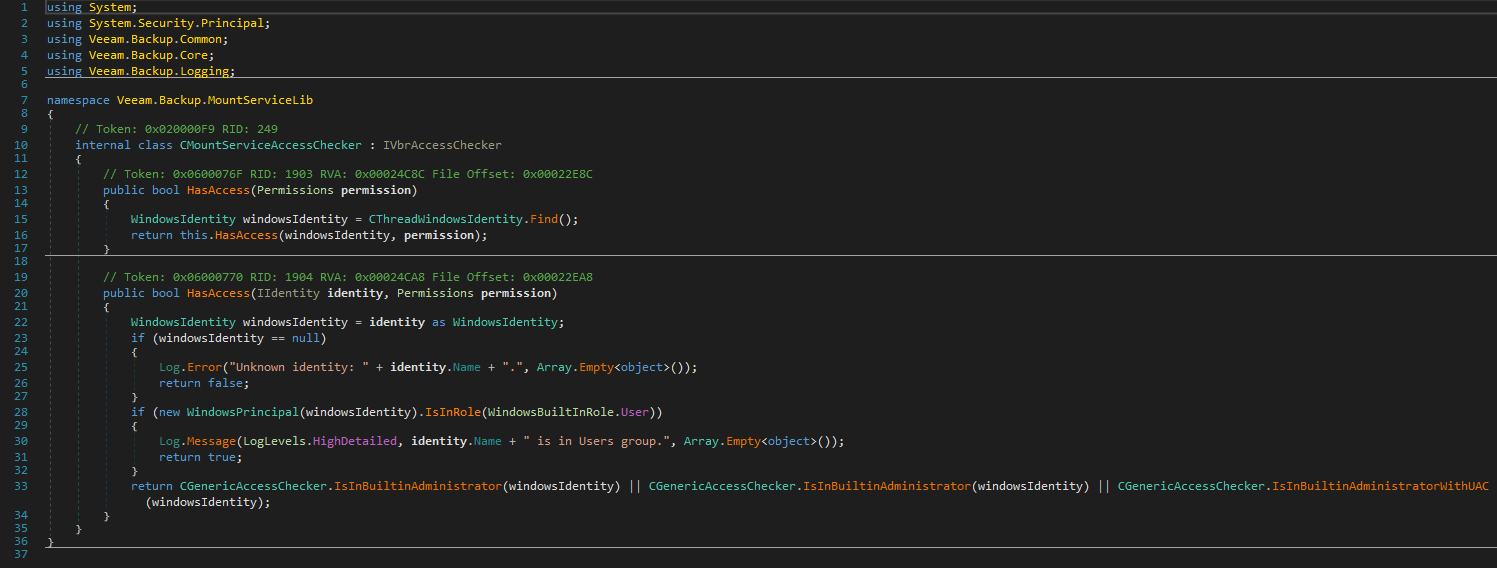The image size is (1497, 568).
Task: Go to the IVbrAccessChecker interface reference
Action: [442, 145]
